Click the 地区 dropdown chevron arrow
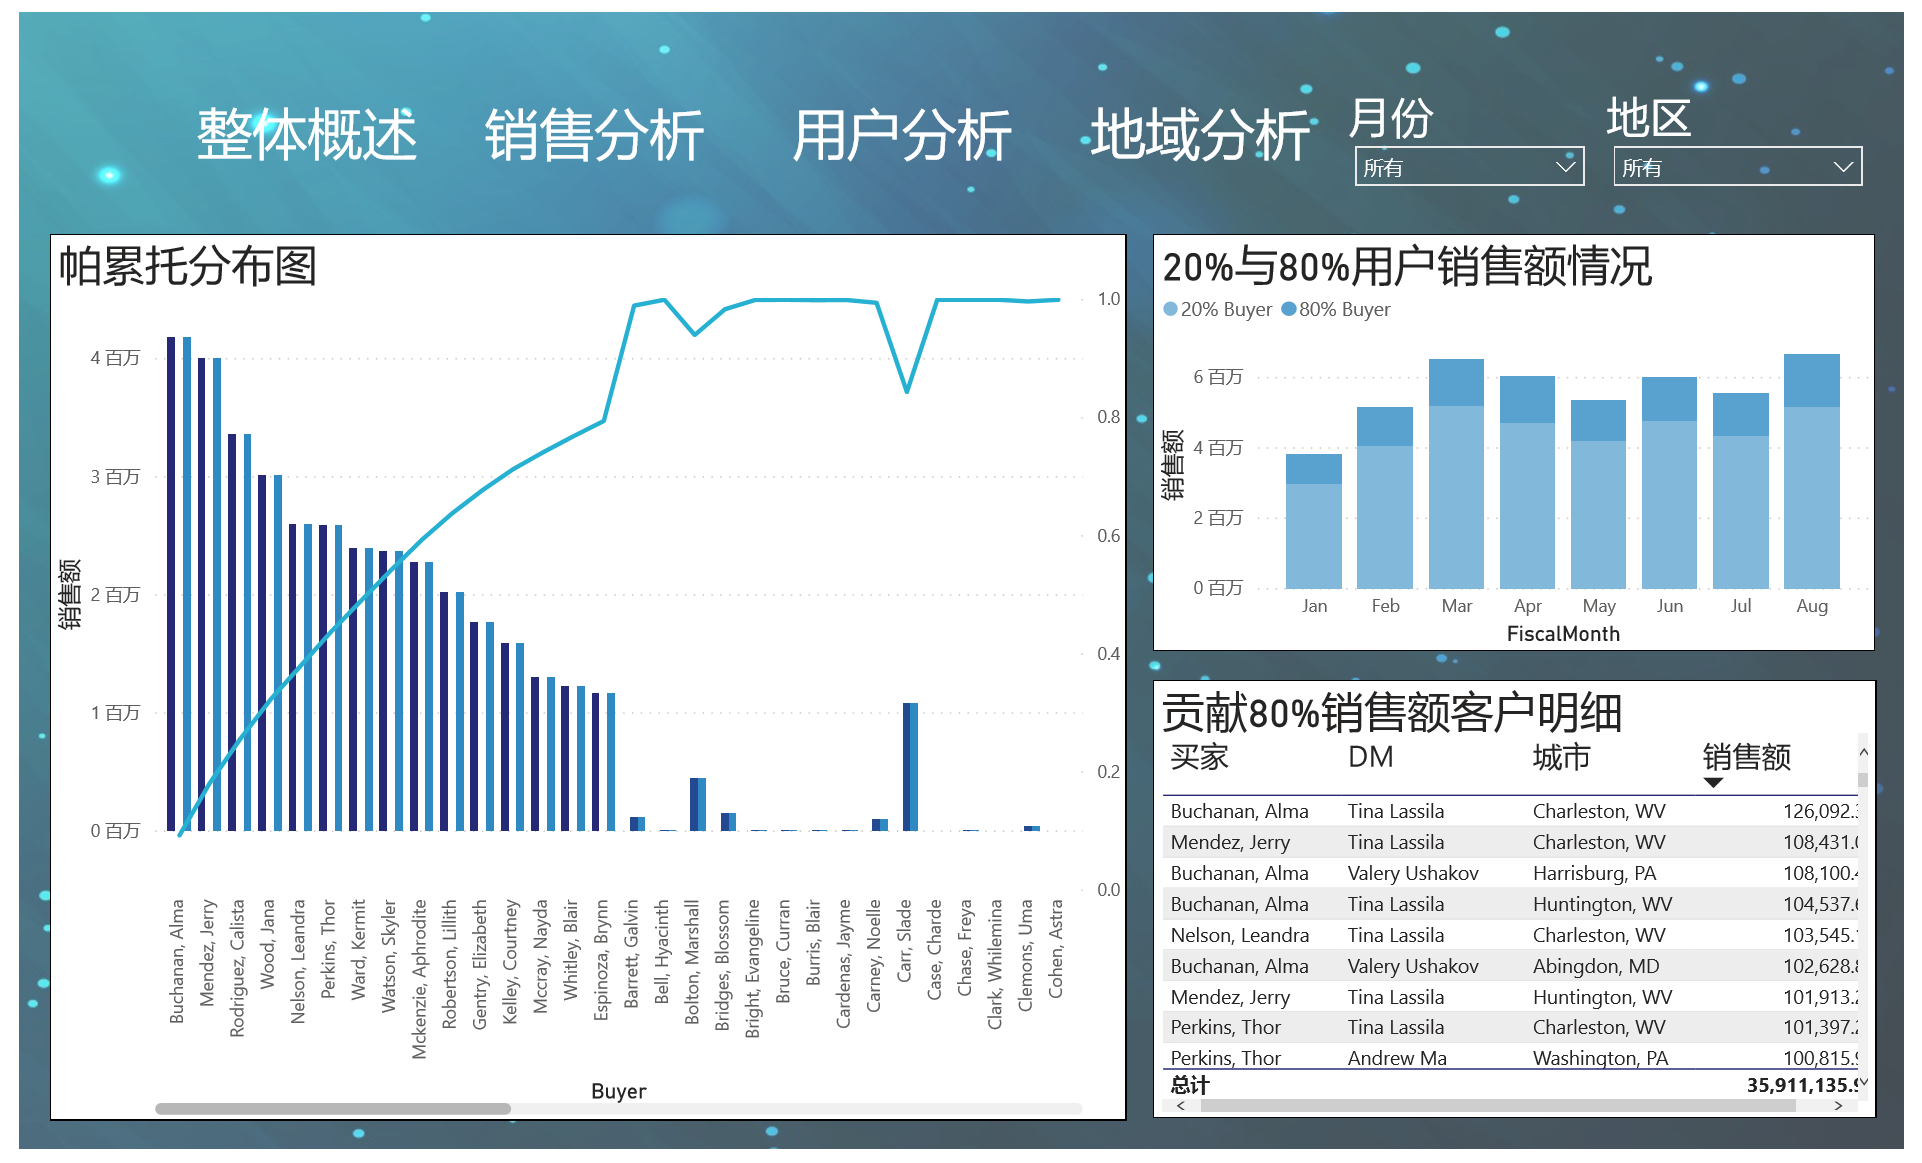This screenshot has height=1163, width=1922. 1843,167
